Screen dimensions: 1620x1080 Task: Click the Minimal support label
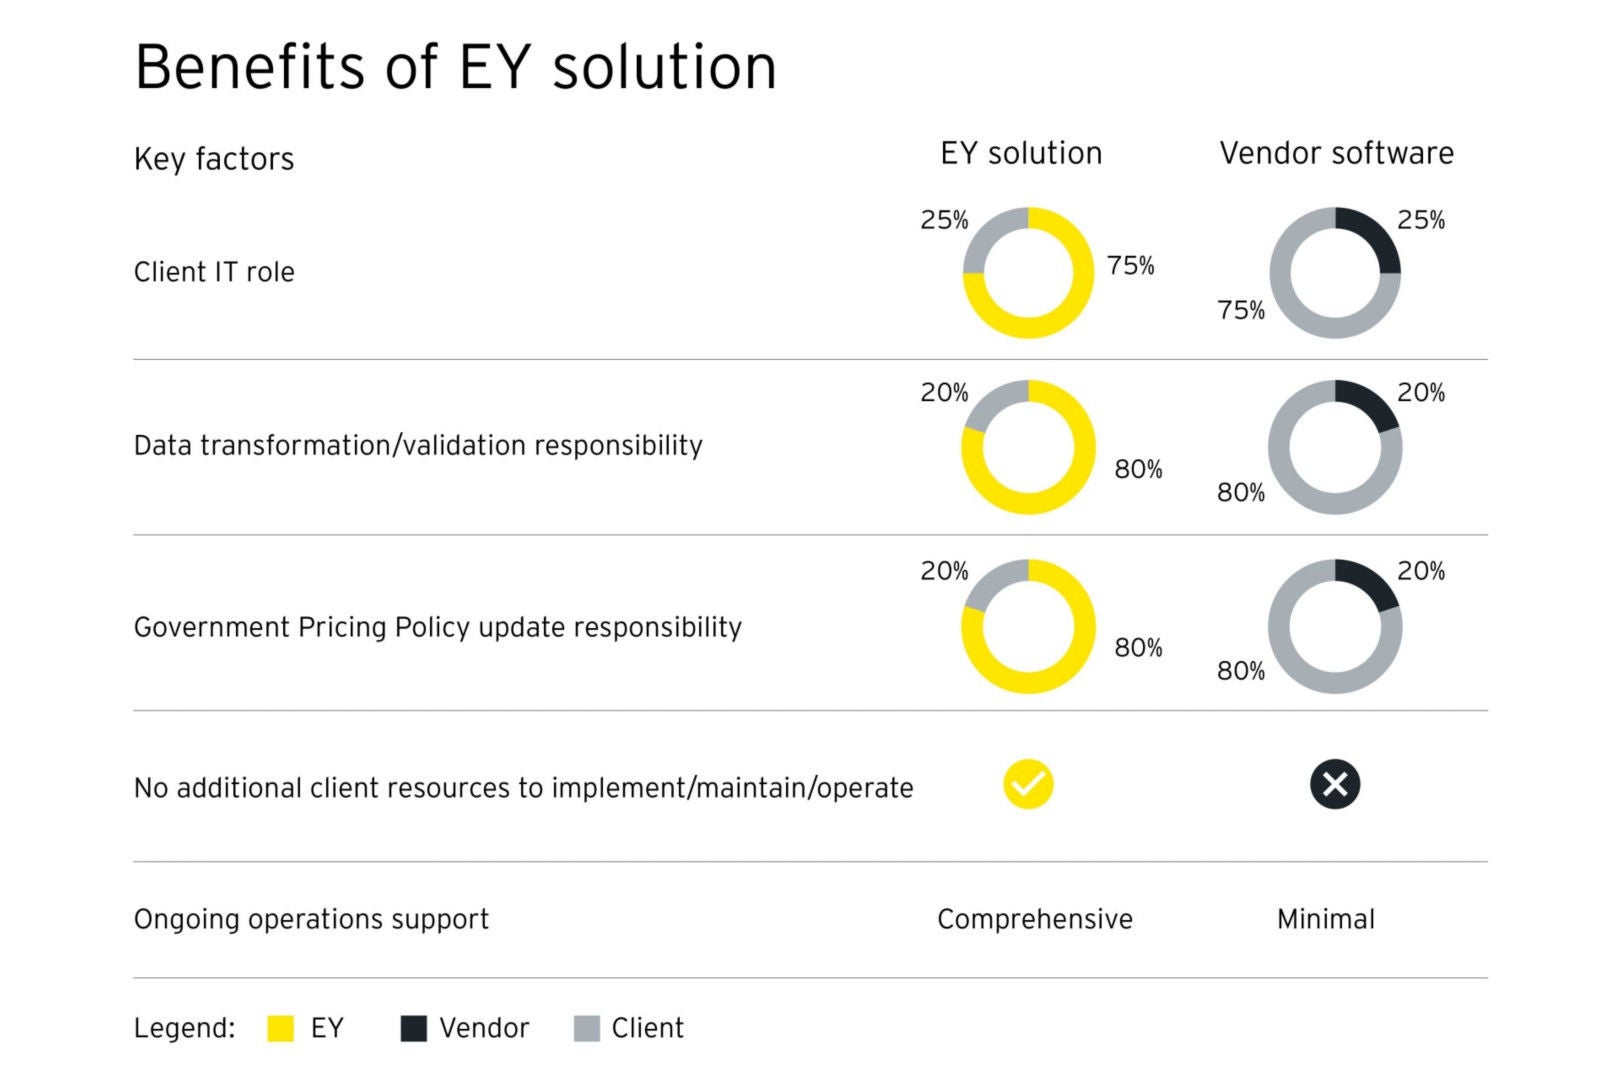[x=1326, y=919]
